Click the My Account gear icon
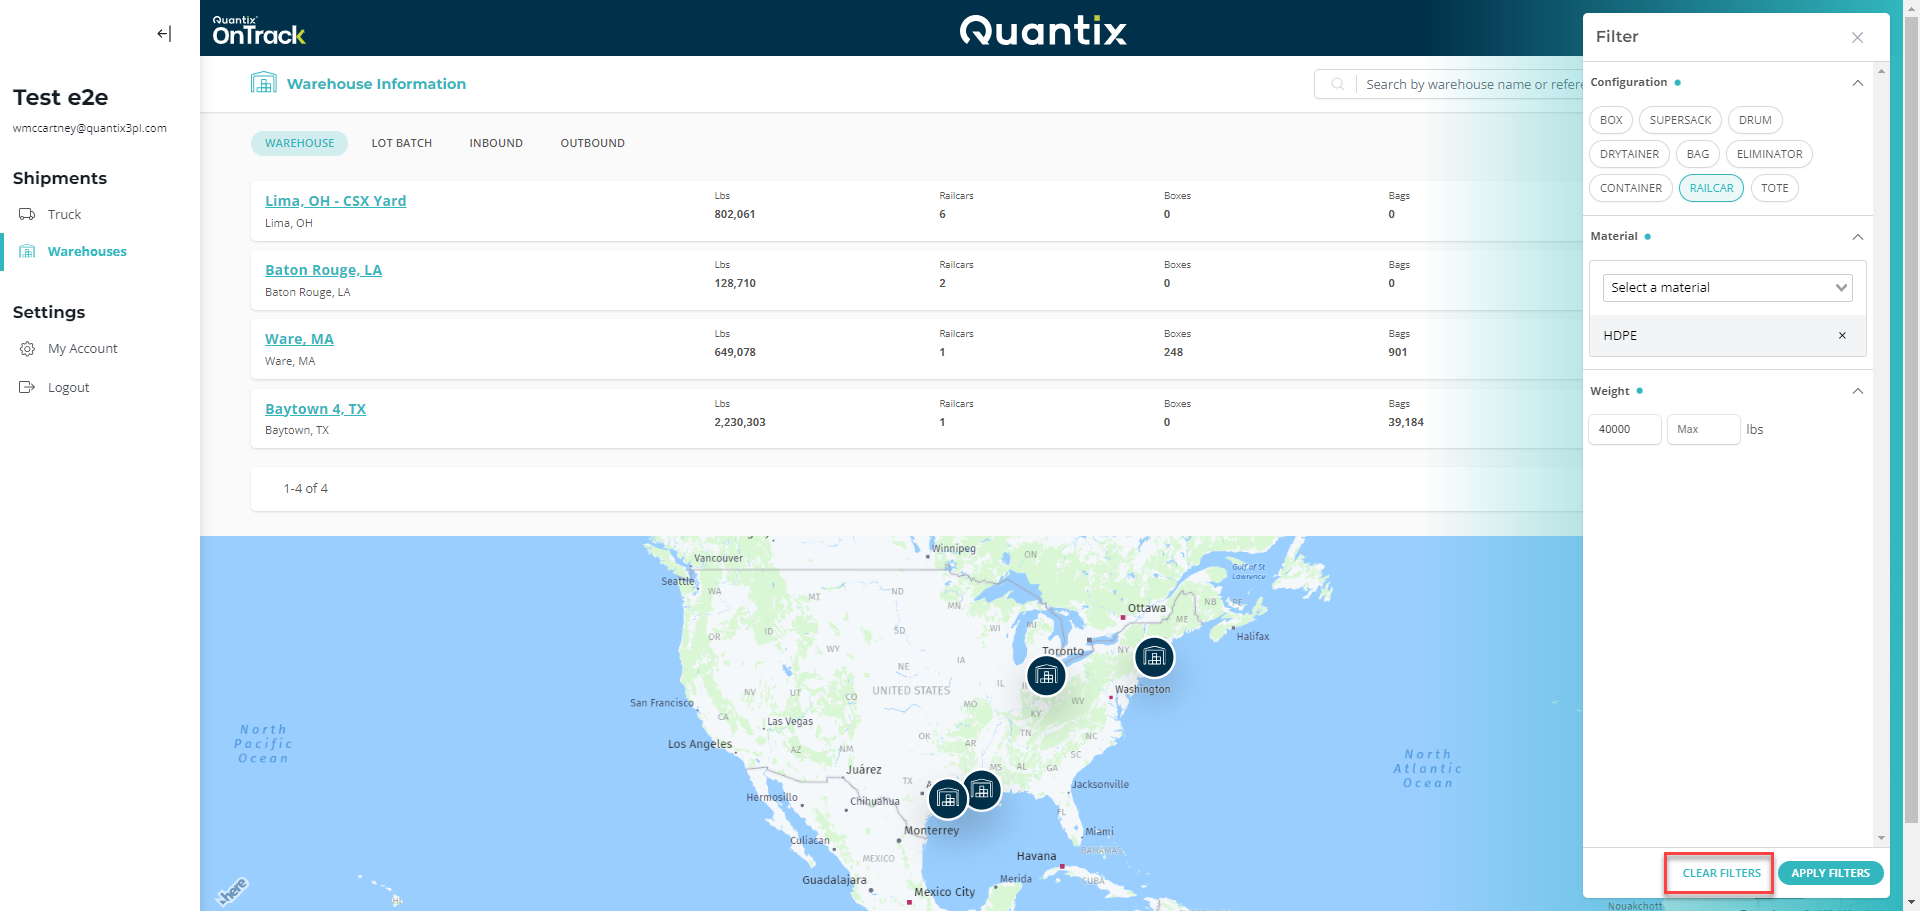The height and width of the screenshot is (911, 1920). tap(27, 349)
